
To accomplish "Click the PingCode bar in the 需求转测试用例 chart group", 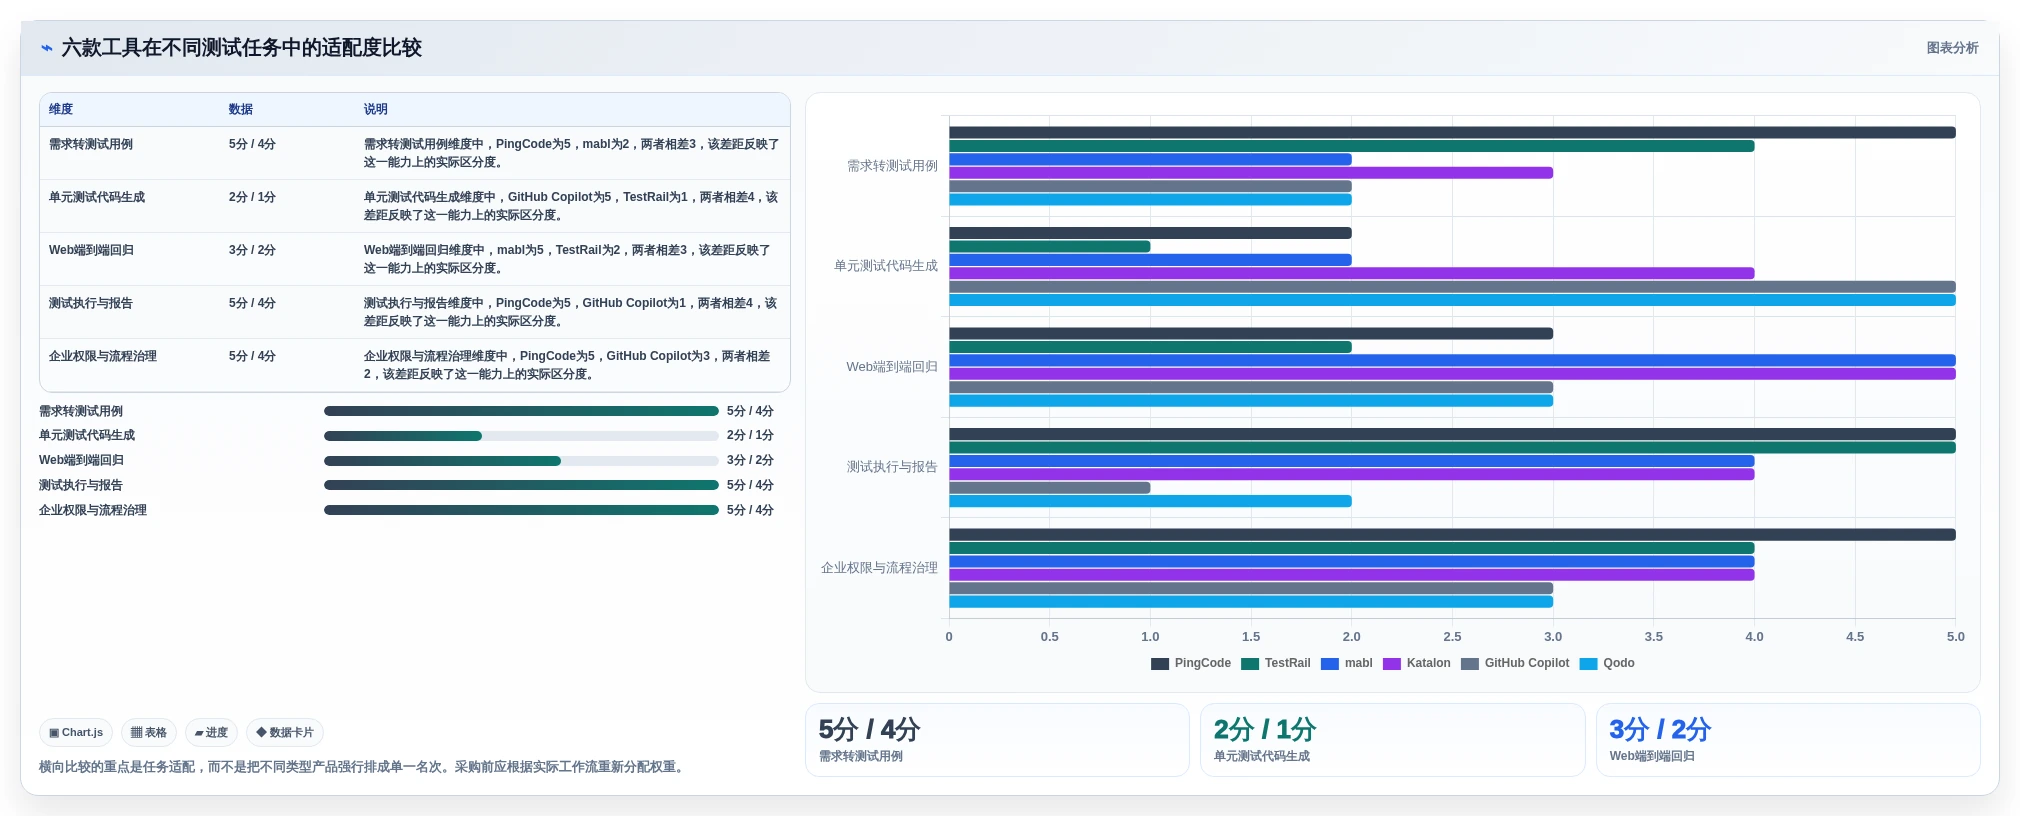I will pos(1452,133).
